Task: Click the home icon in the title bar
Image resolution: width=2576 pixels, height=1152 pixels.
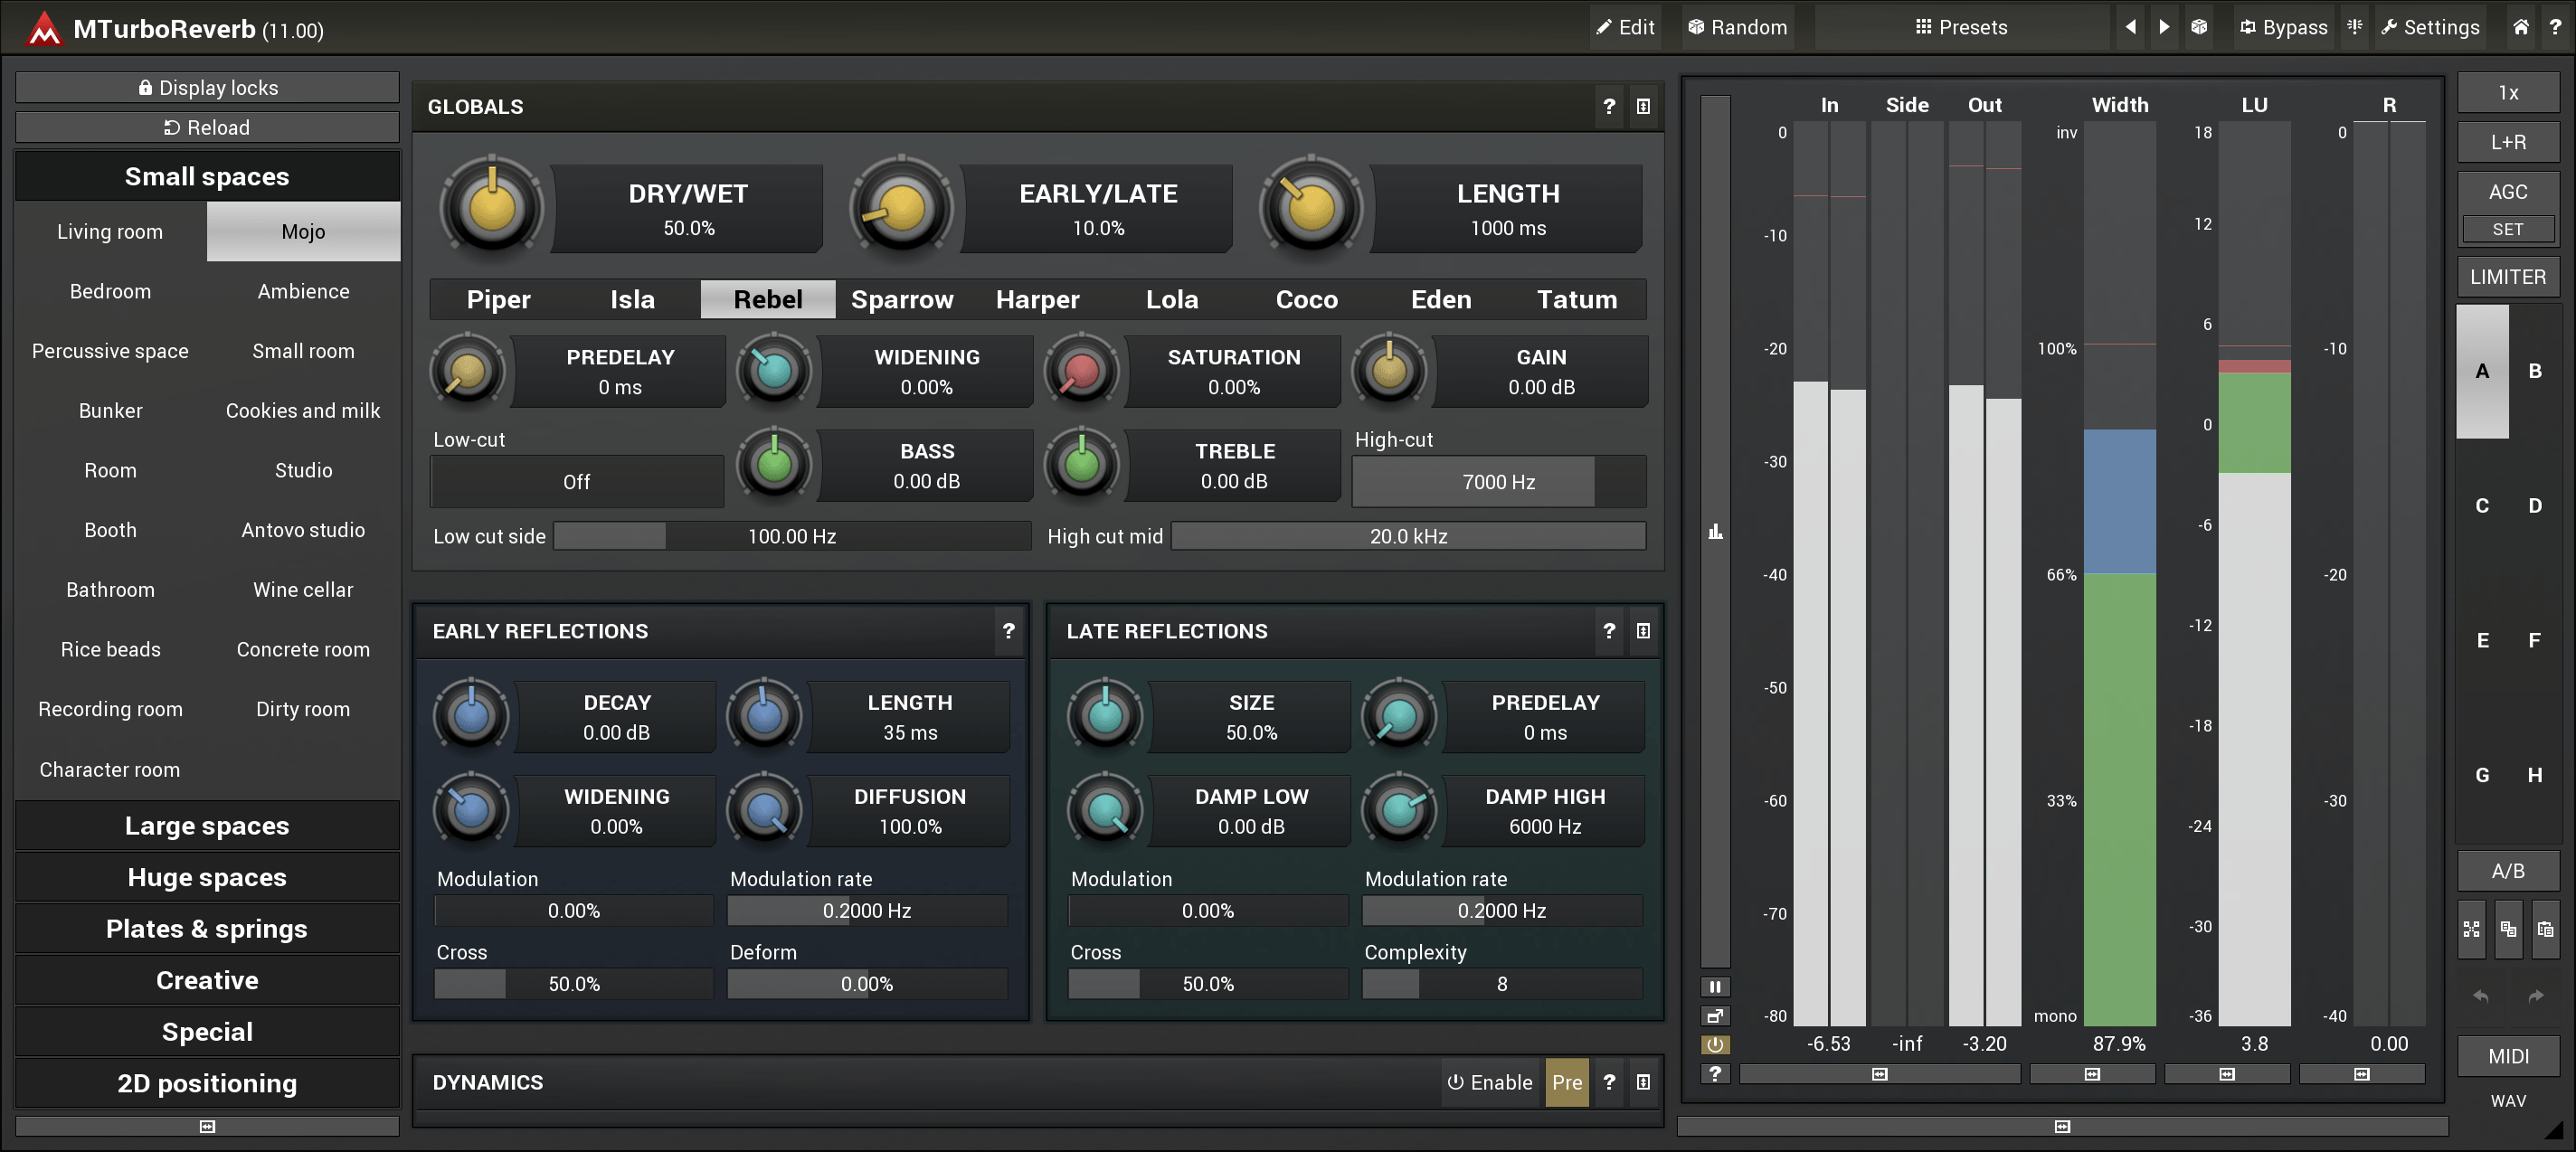Action: tap(2519, 27)
